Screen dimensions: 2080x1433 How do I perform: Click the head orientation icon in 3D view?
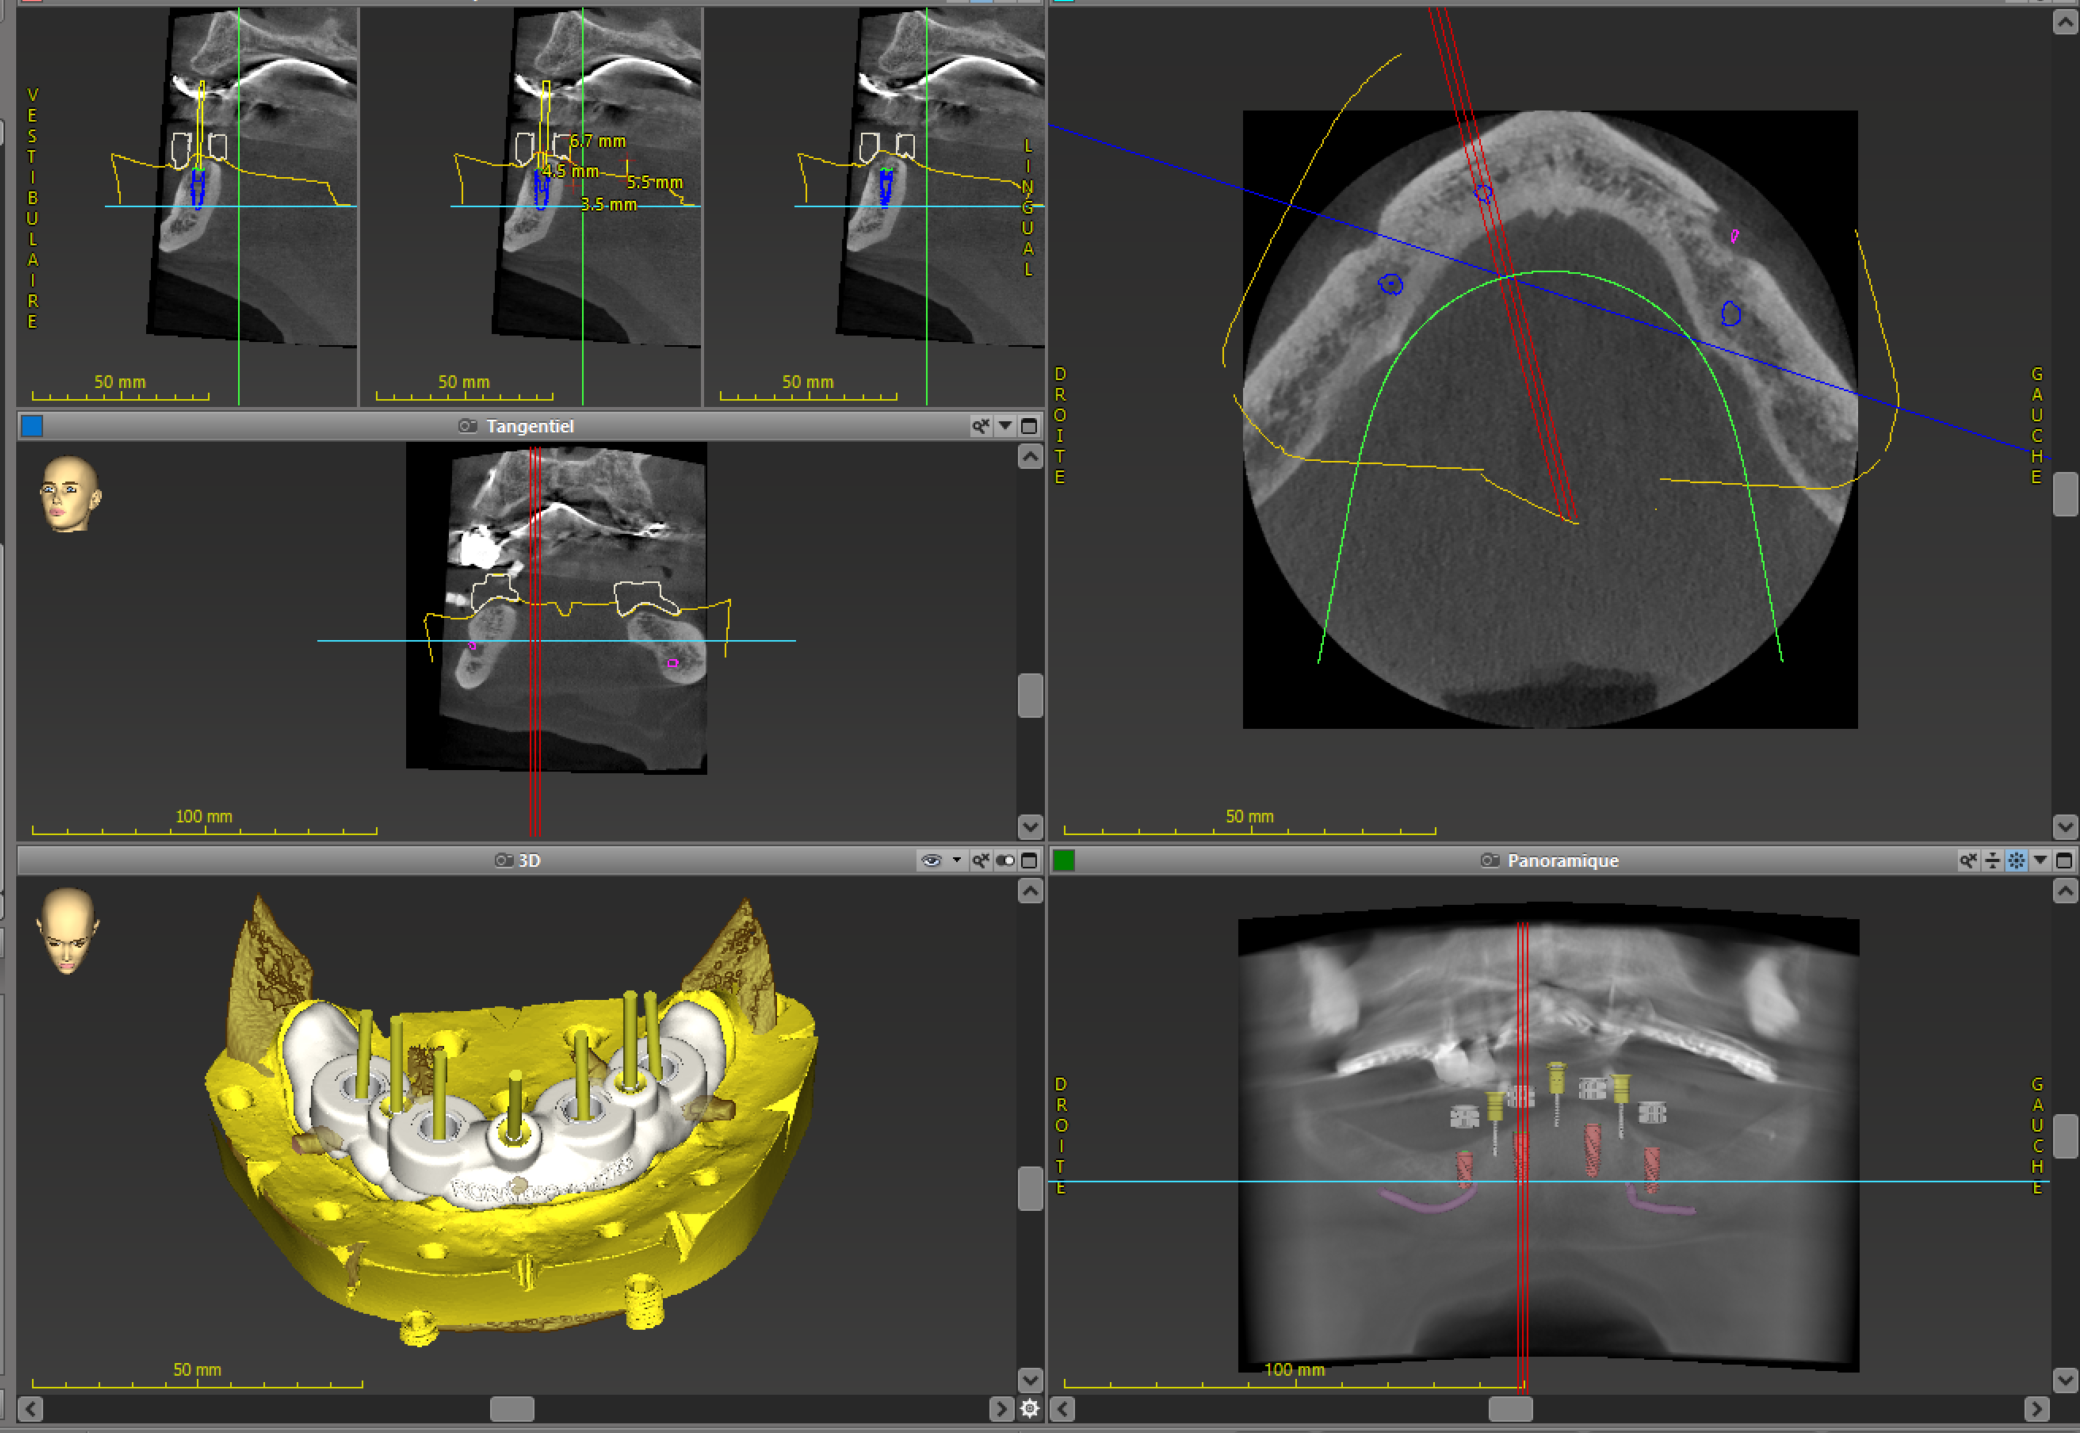click(67, 931)
